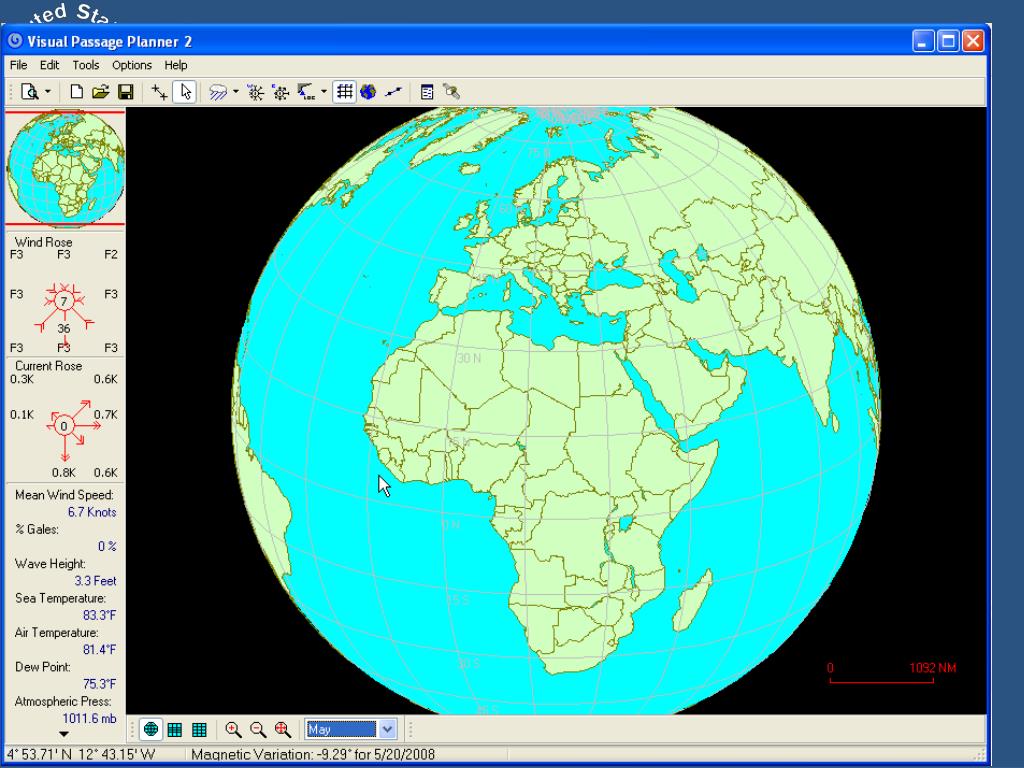Select the route waypoint plotting tool

[x=159, y=92]
